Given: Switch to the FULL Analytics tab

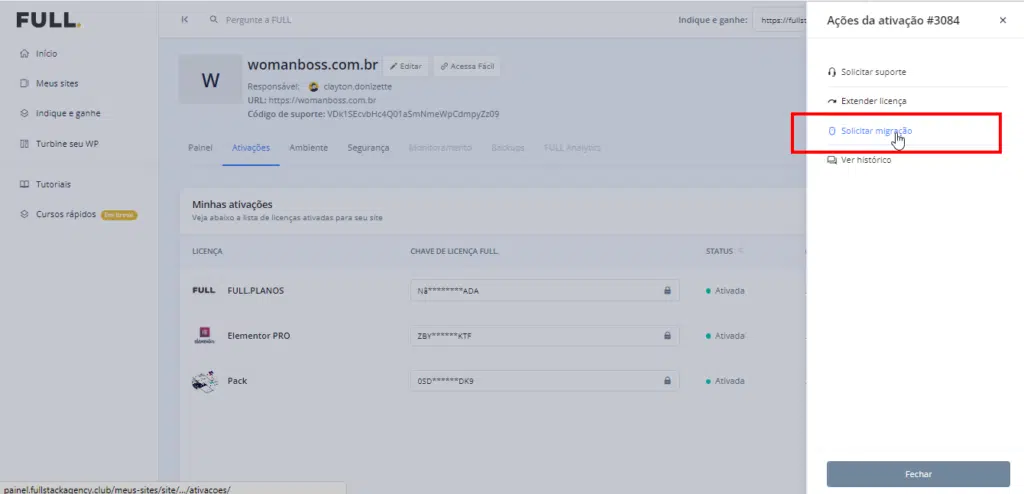Looking at the screenshot, I should pos(573,148).
